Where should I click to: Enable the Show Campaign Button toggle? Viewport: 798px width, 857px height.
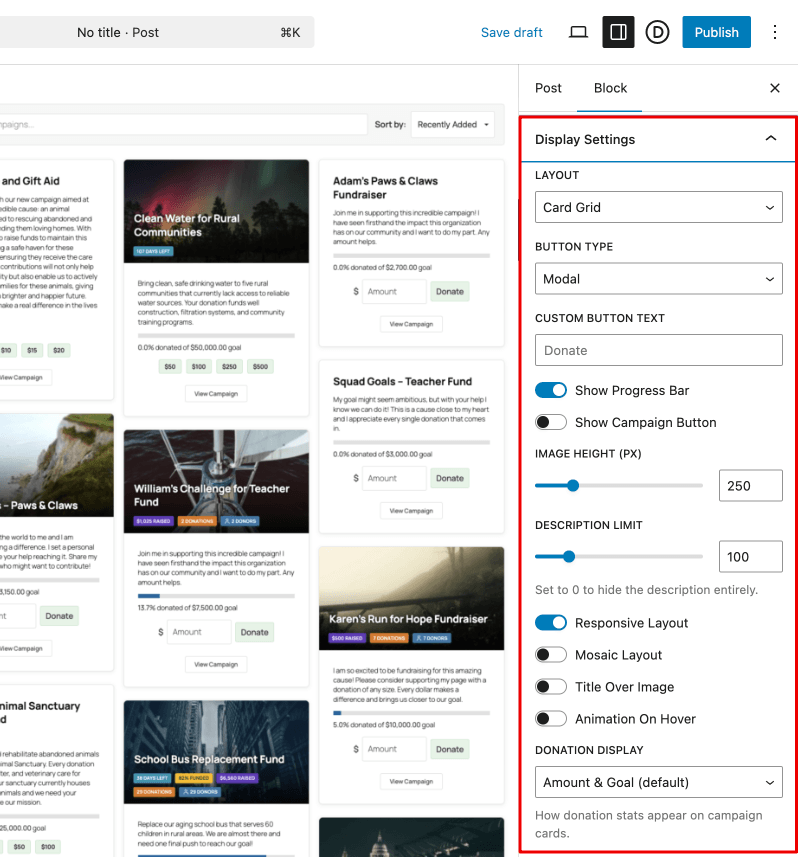tap(551, 422)
